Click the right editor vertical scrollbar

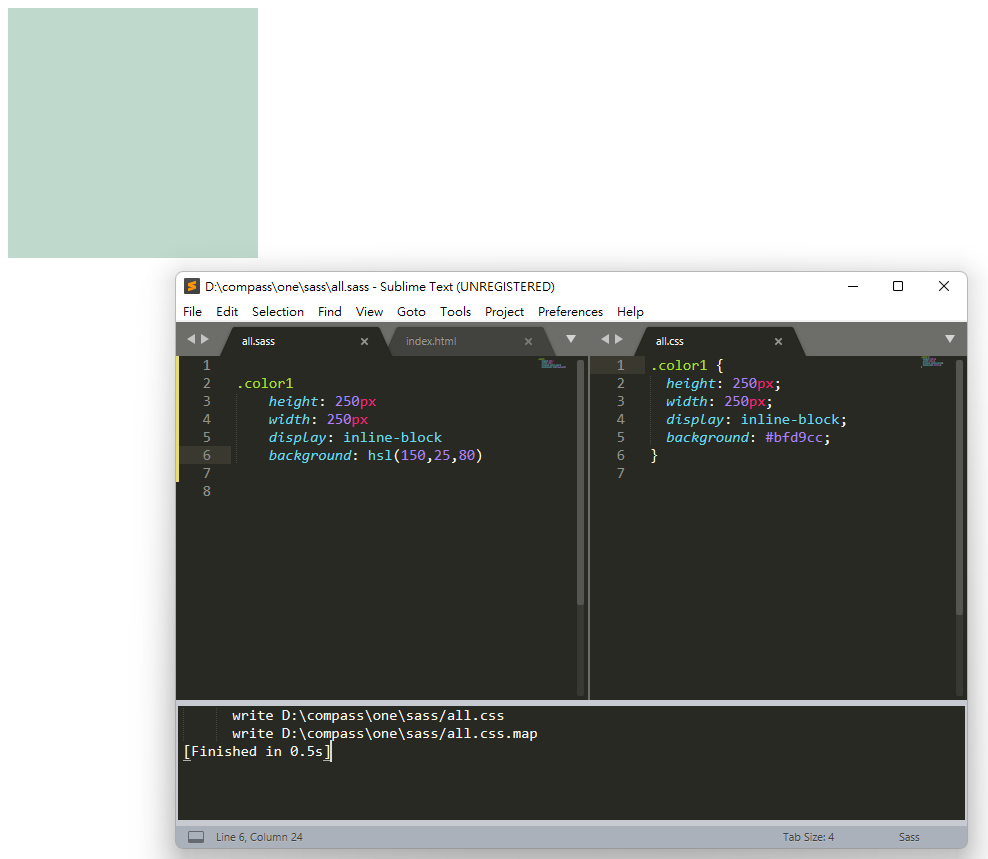(960, 487)
